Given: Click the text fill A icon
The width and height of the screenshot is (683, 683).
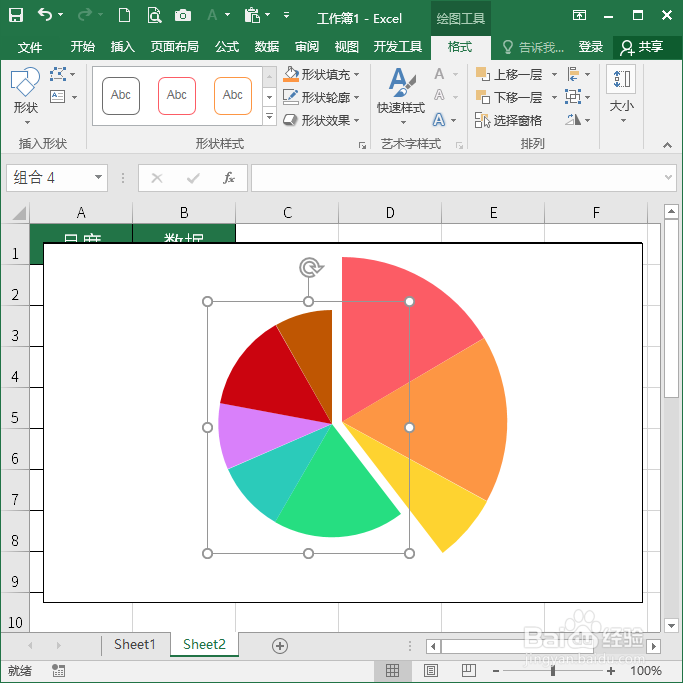Looking at the screenshot, I should 440,74.
